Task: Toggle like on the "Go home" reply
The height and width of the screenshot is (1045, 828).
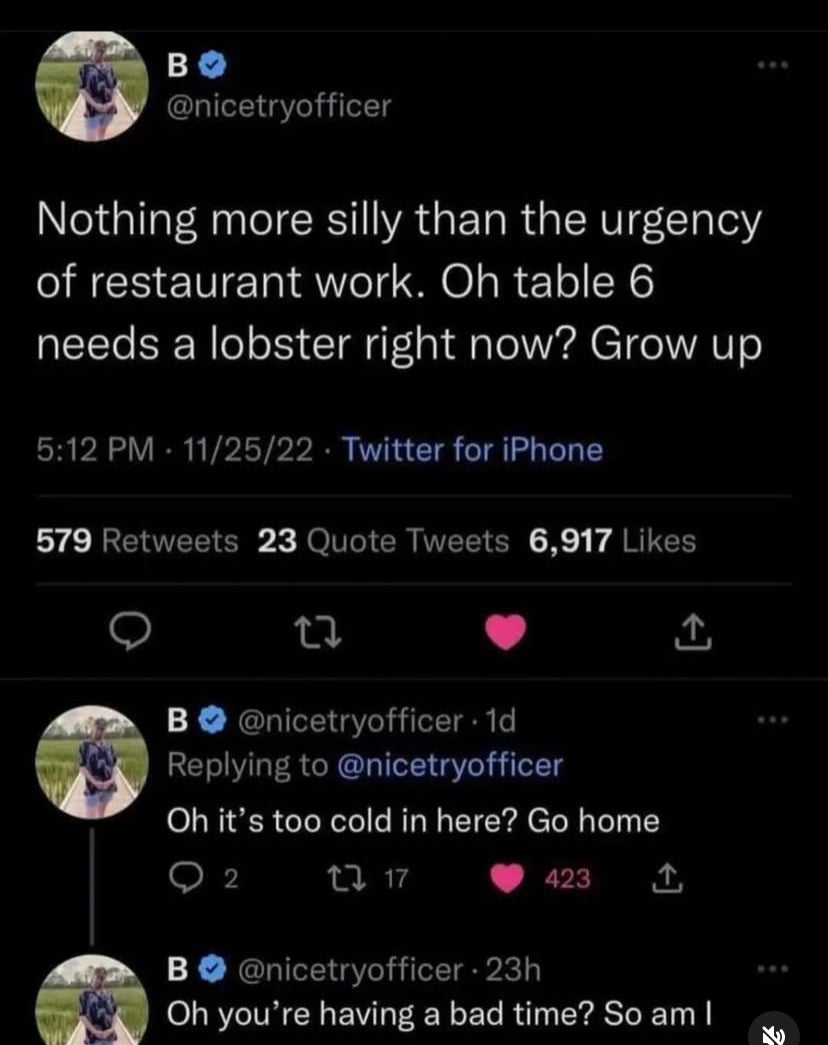Action: point(510,878)
